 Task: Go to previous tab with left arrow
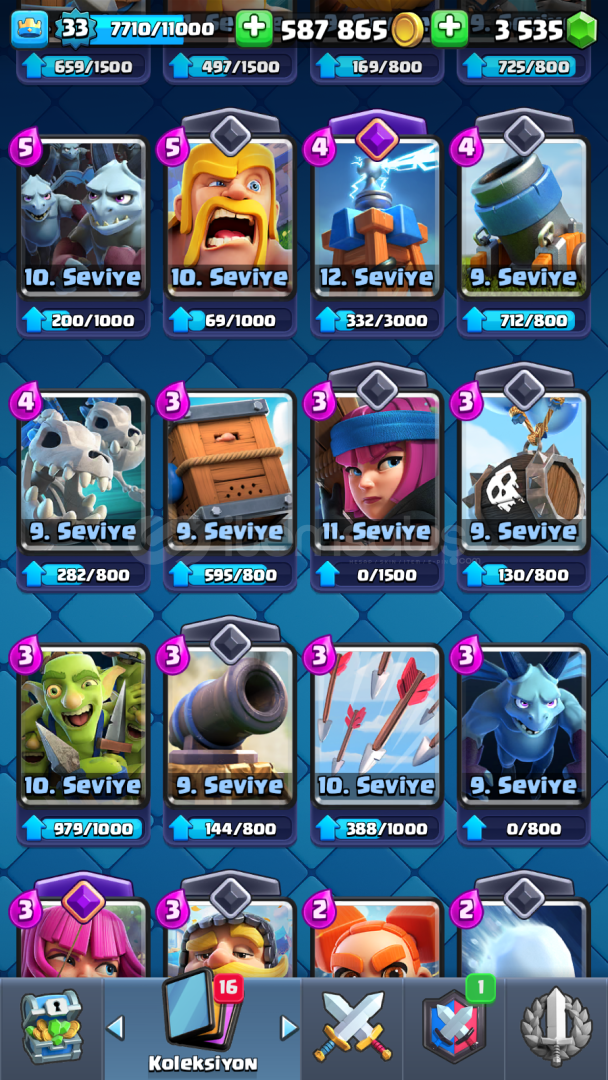point(116,1028)
